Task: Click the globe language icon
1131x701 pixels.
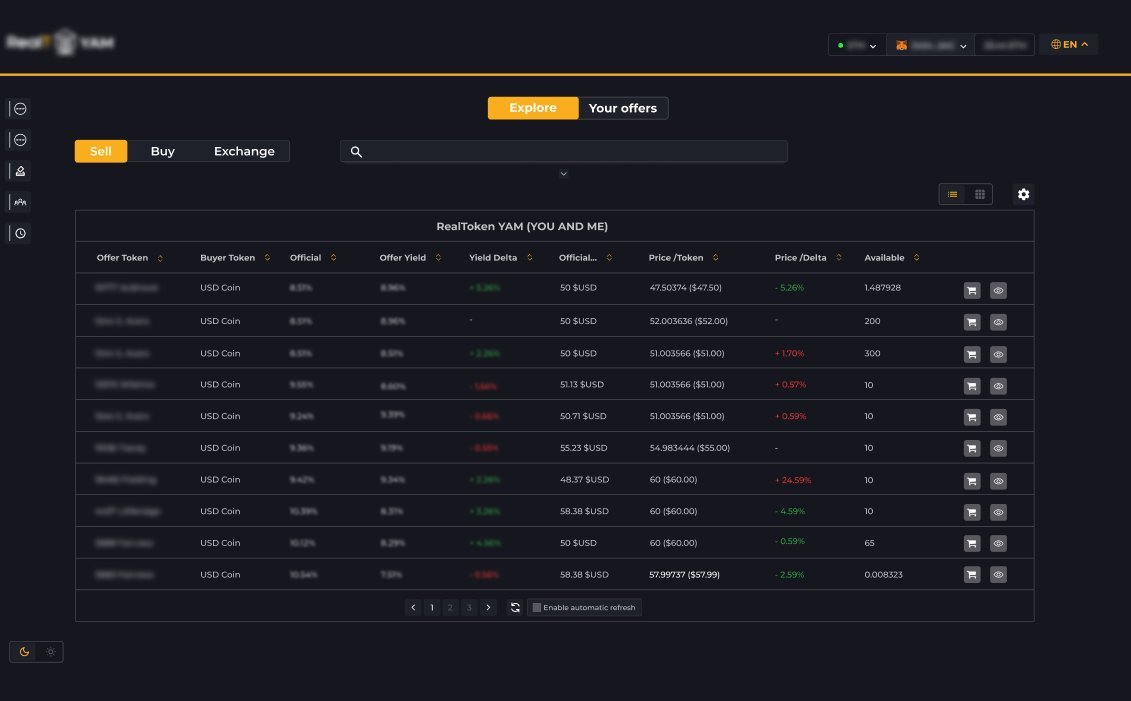Action: point(1055,45)
